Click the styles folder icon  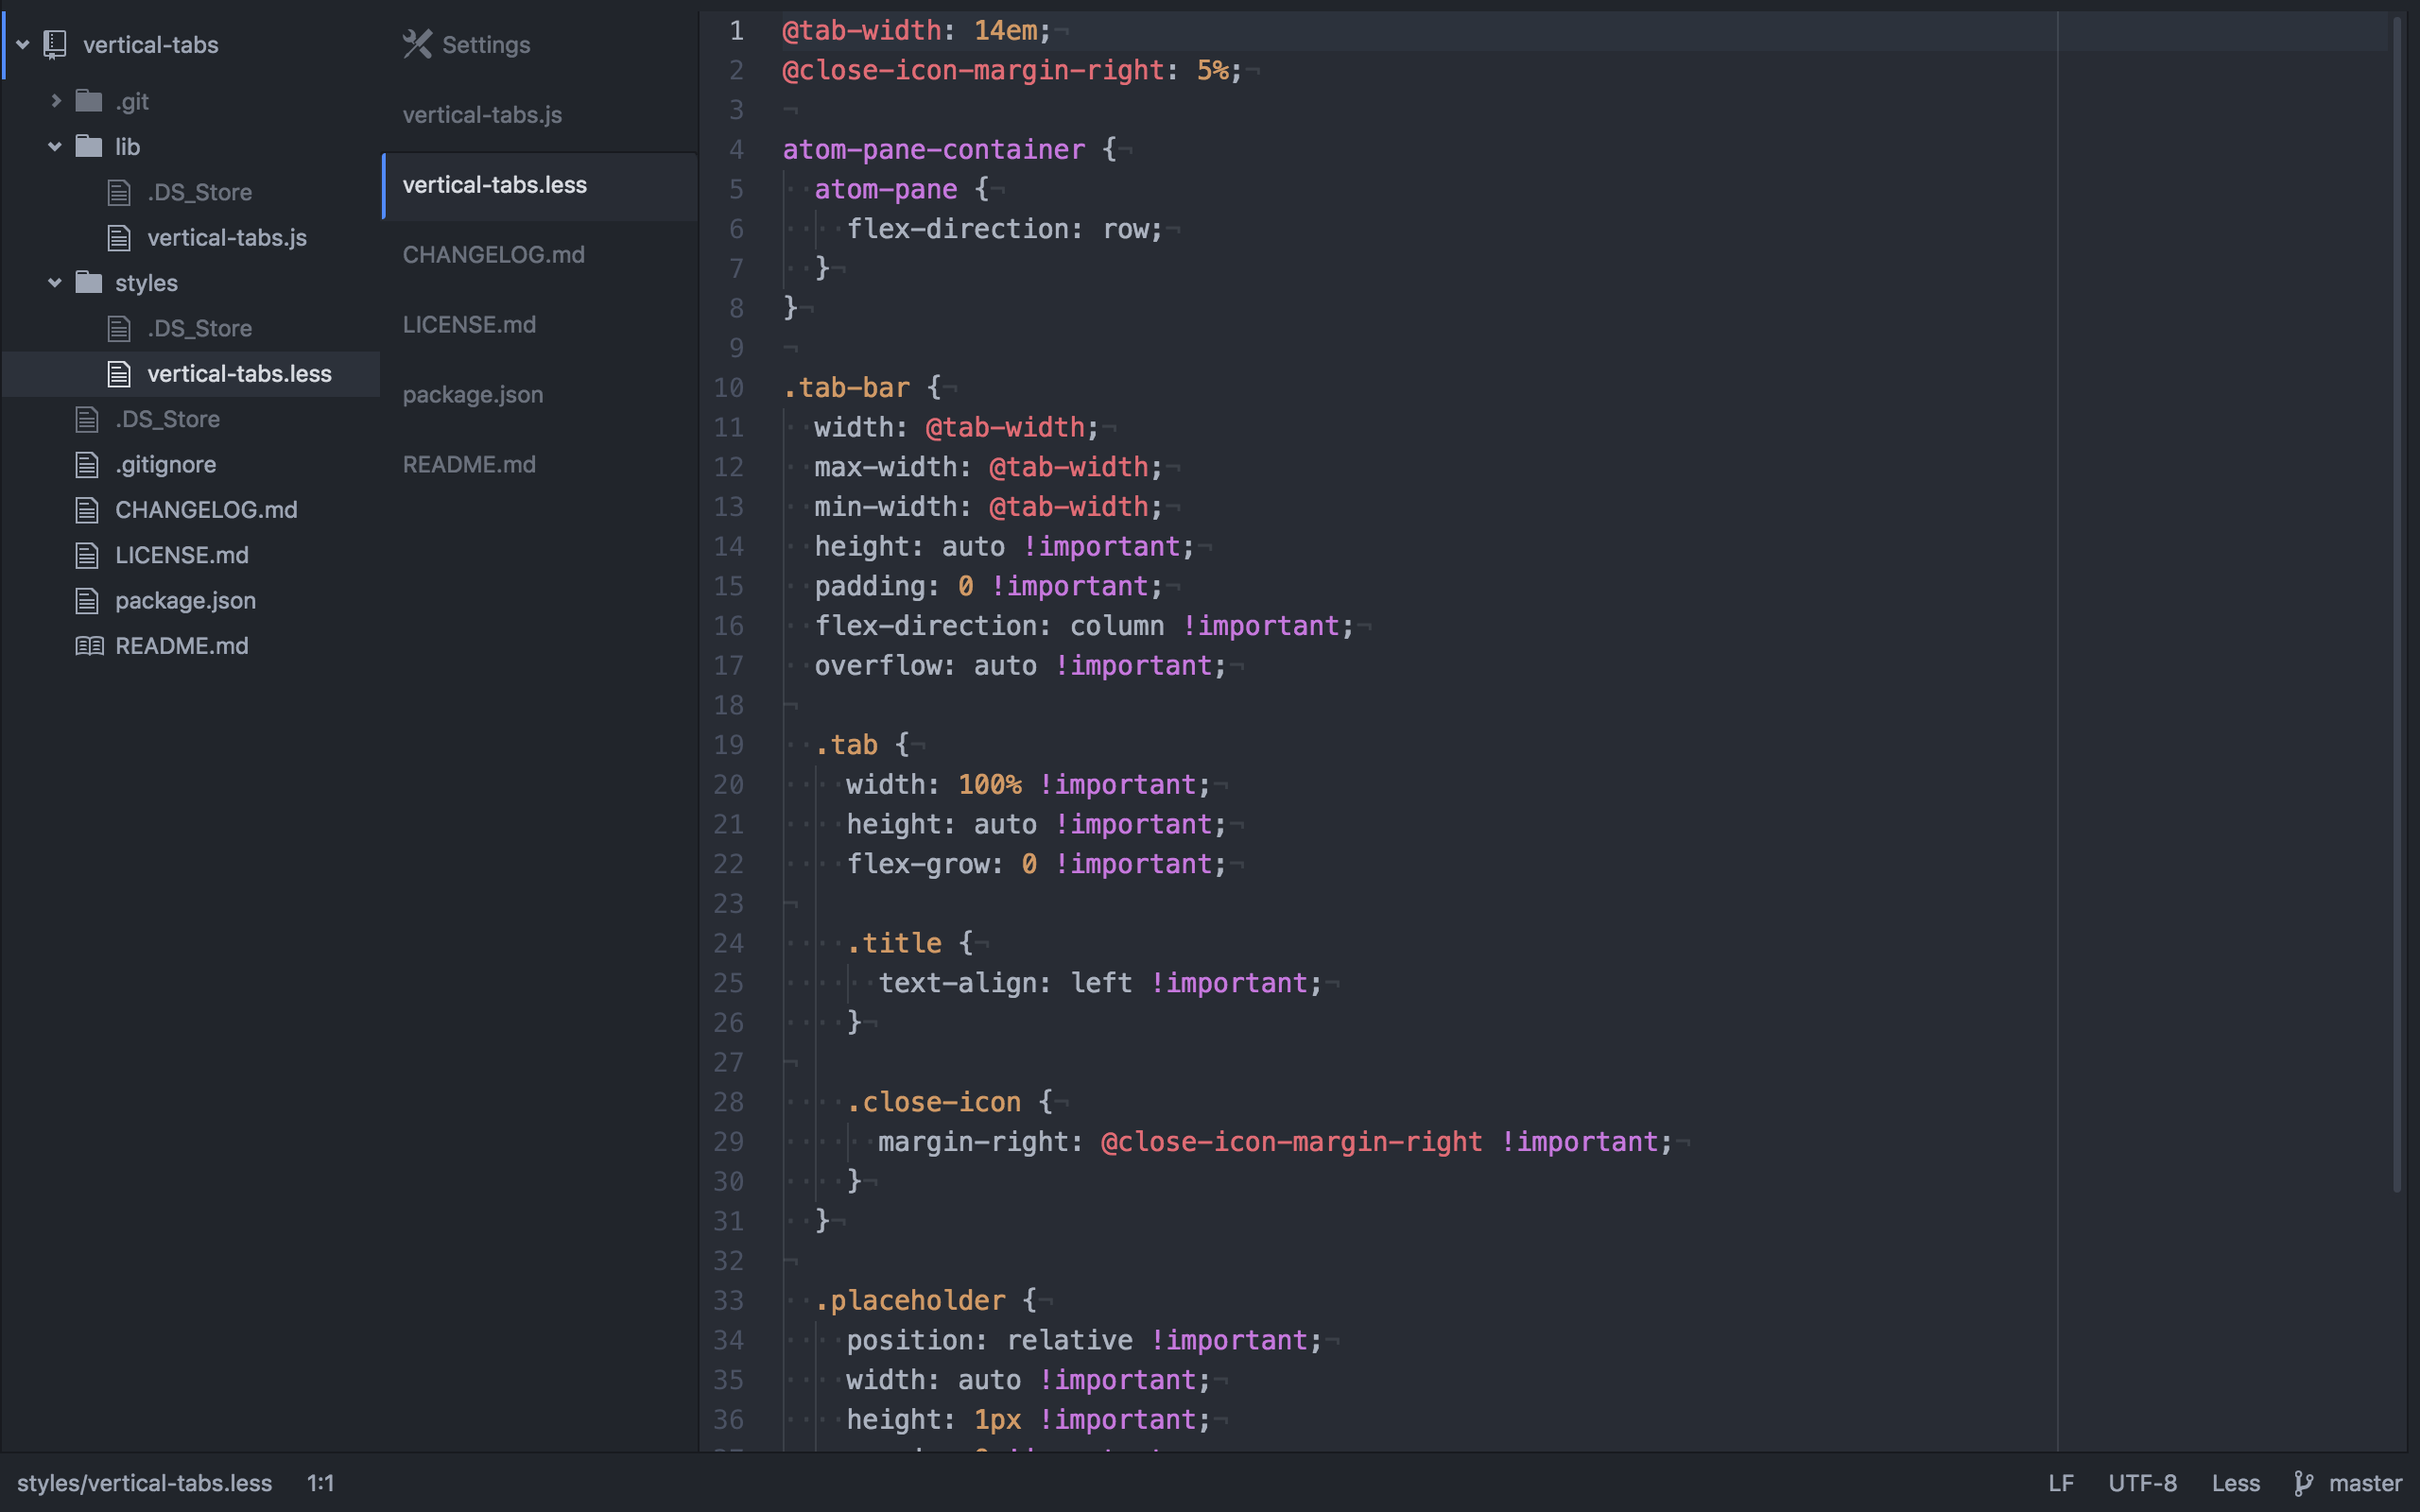pos(89,283)
